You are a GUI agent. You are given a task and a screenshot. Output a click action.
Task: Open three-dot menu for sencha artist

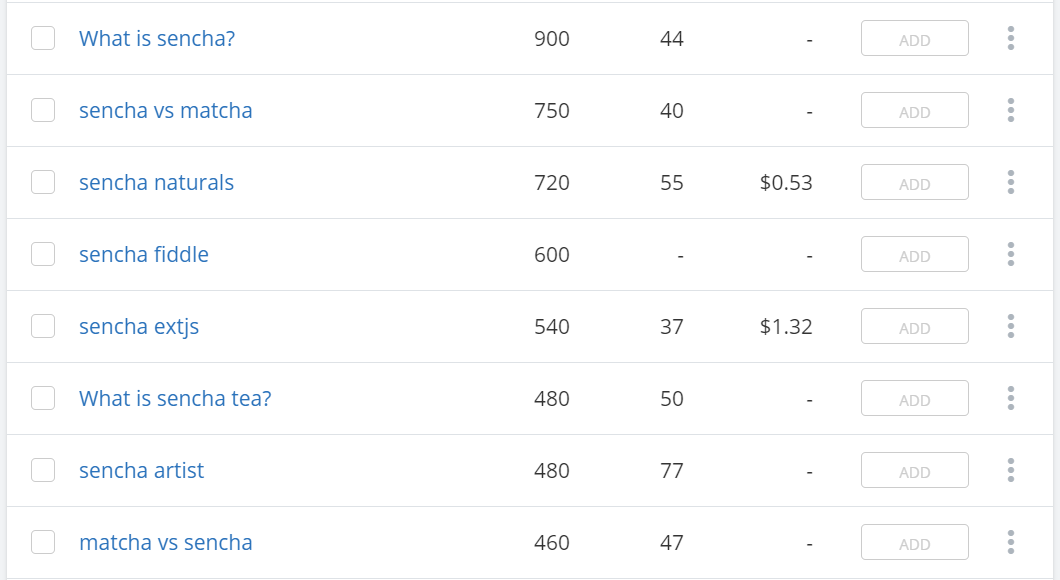[x=1011, y=470]
